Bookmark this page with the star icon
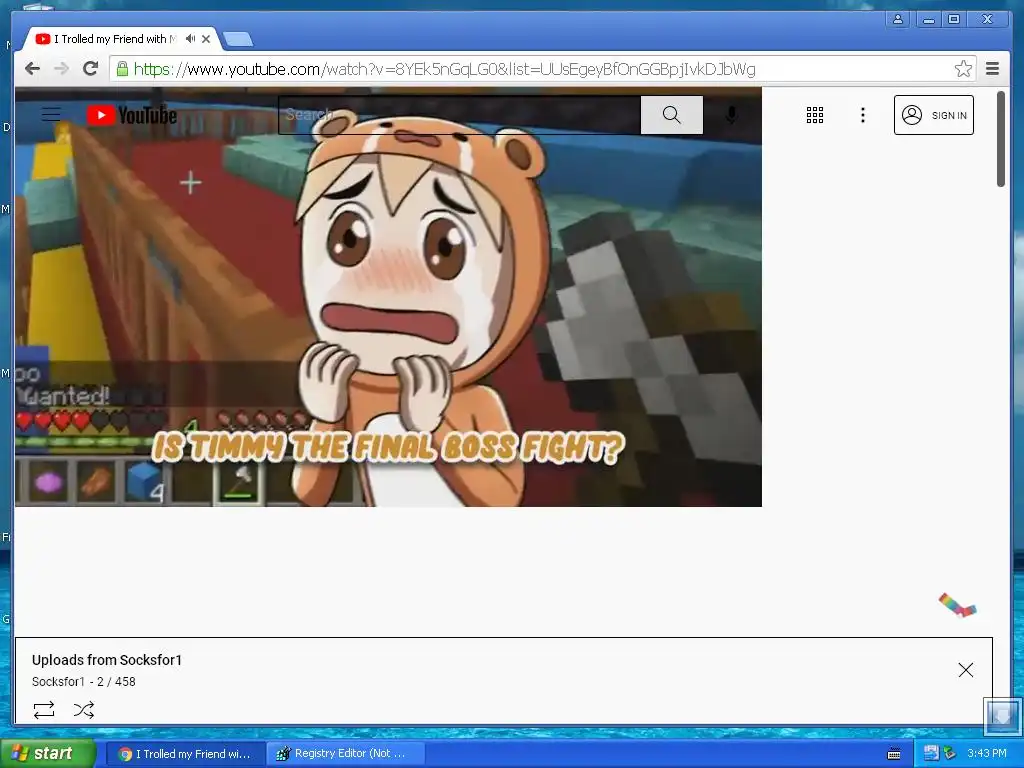This screenshot has width=1024, height=768. click(963, 69)
